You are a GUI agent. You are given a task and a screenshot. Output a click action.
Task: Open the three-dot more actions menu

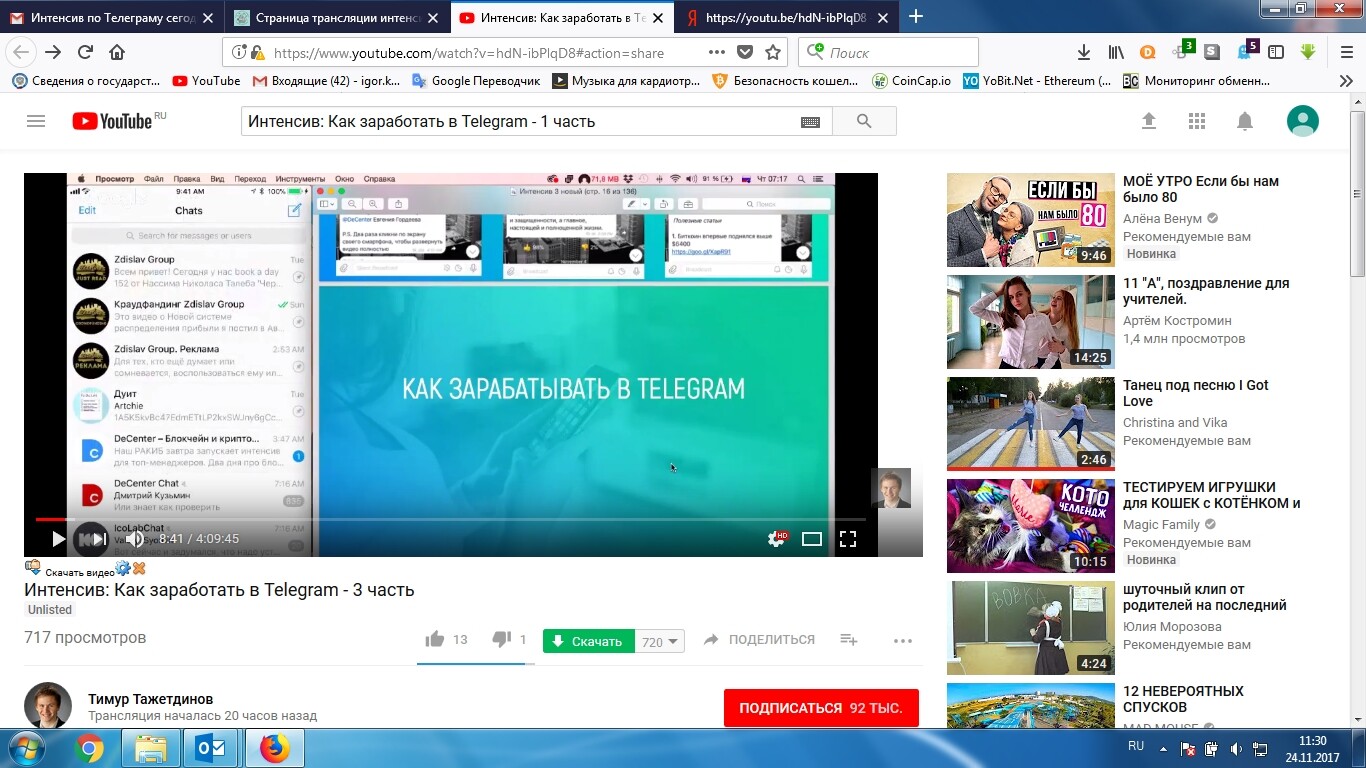tap(902, 640)
